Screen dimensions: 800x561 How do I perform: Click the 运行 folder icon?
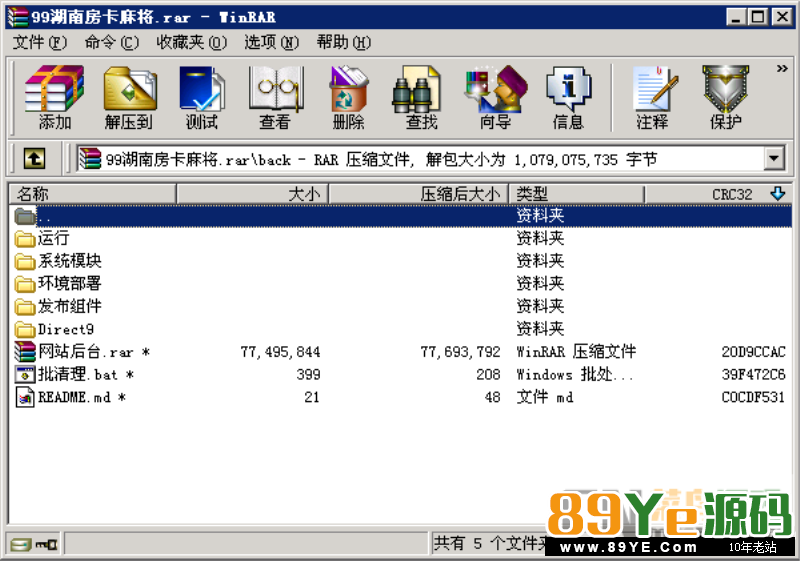click(25, 238)
